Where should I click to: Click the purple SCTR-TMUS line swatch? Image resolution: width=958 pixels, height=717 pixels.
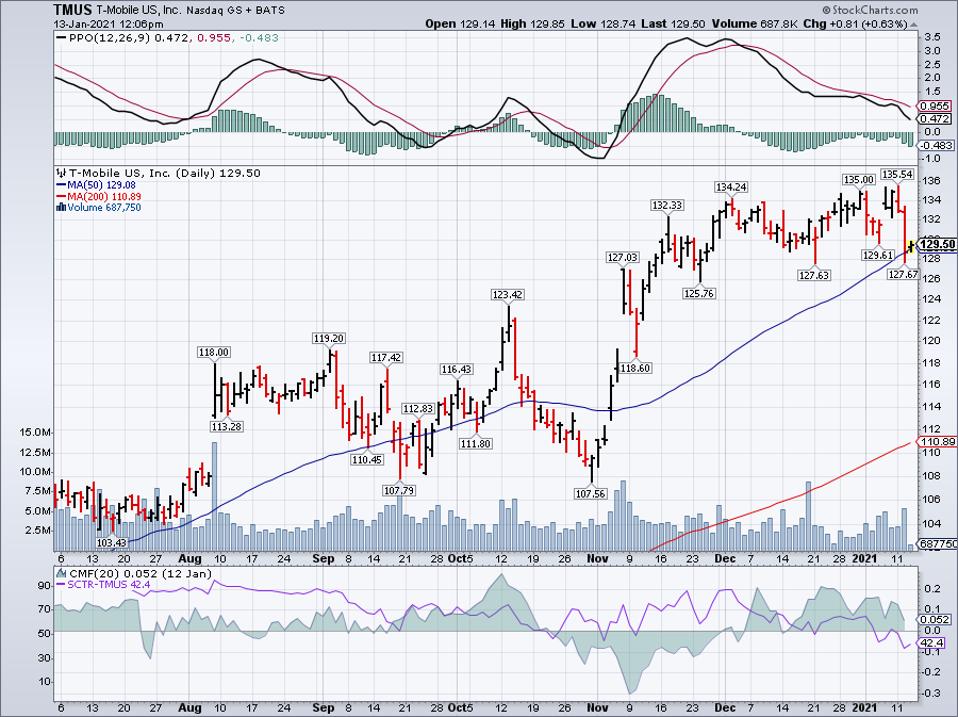61,584
